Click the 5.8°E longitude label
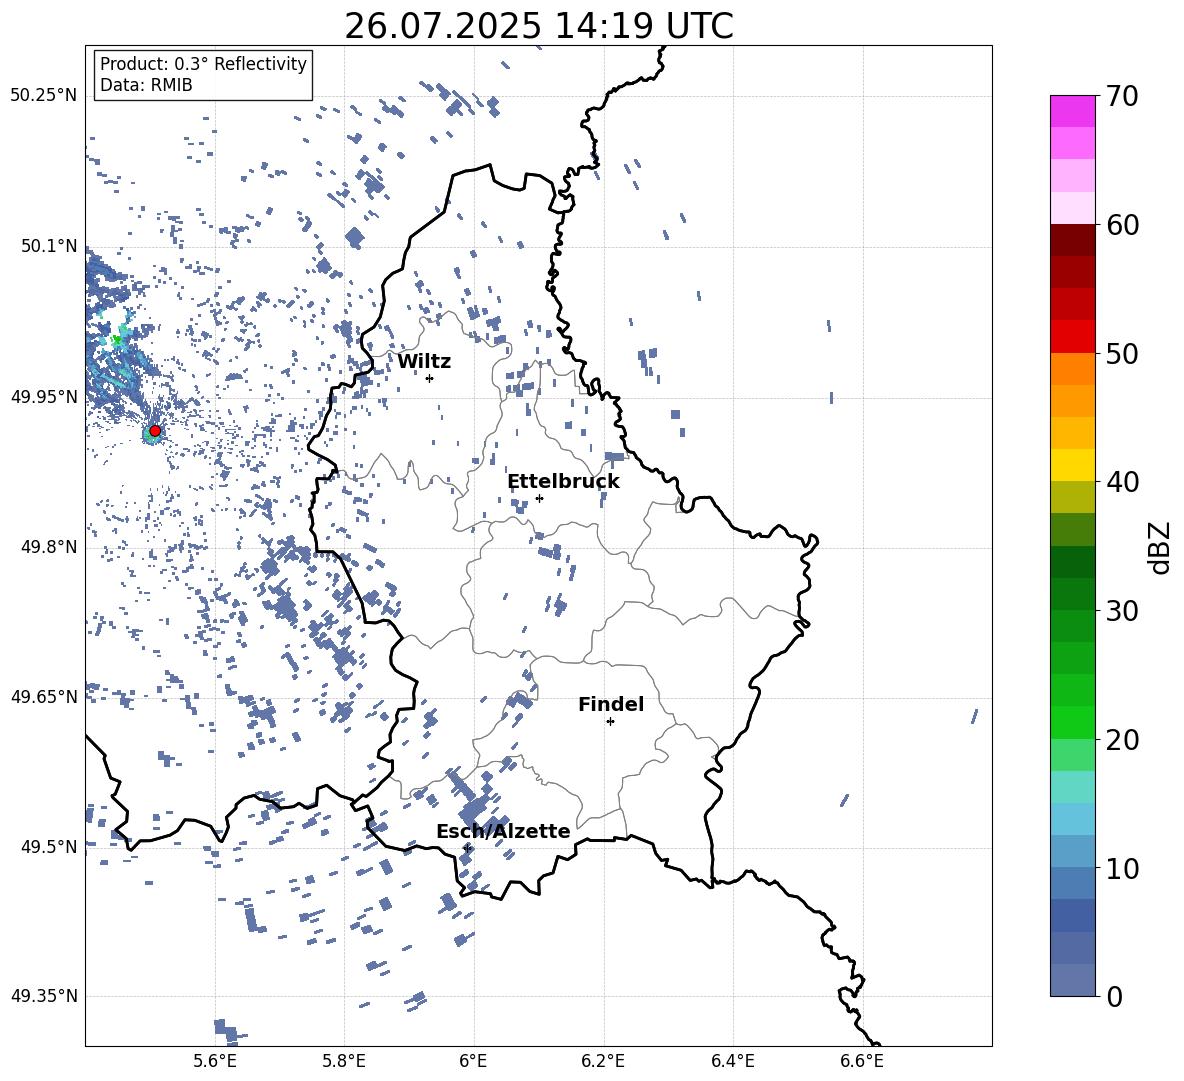Viewport: 1184px width, 1081px height. click(344, 1061)
